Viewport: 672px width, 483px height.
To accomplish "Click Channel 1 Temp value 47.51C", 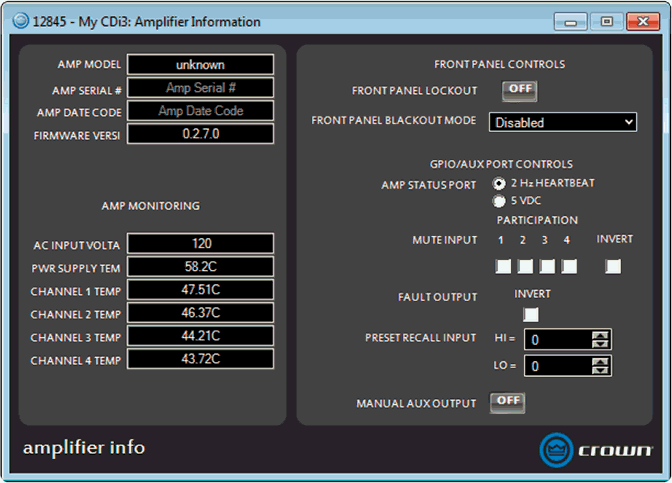I will click(x=201, y=290).
